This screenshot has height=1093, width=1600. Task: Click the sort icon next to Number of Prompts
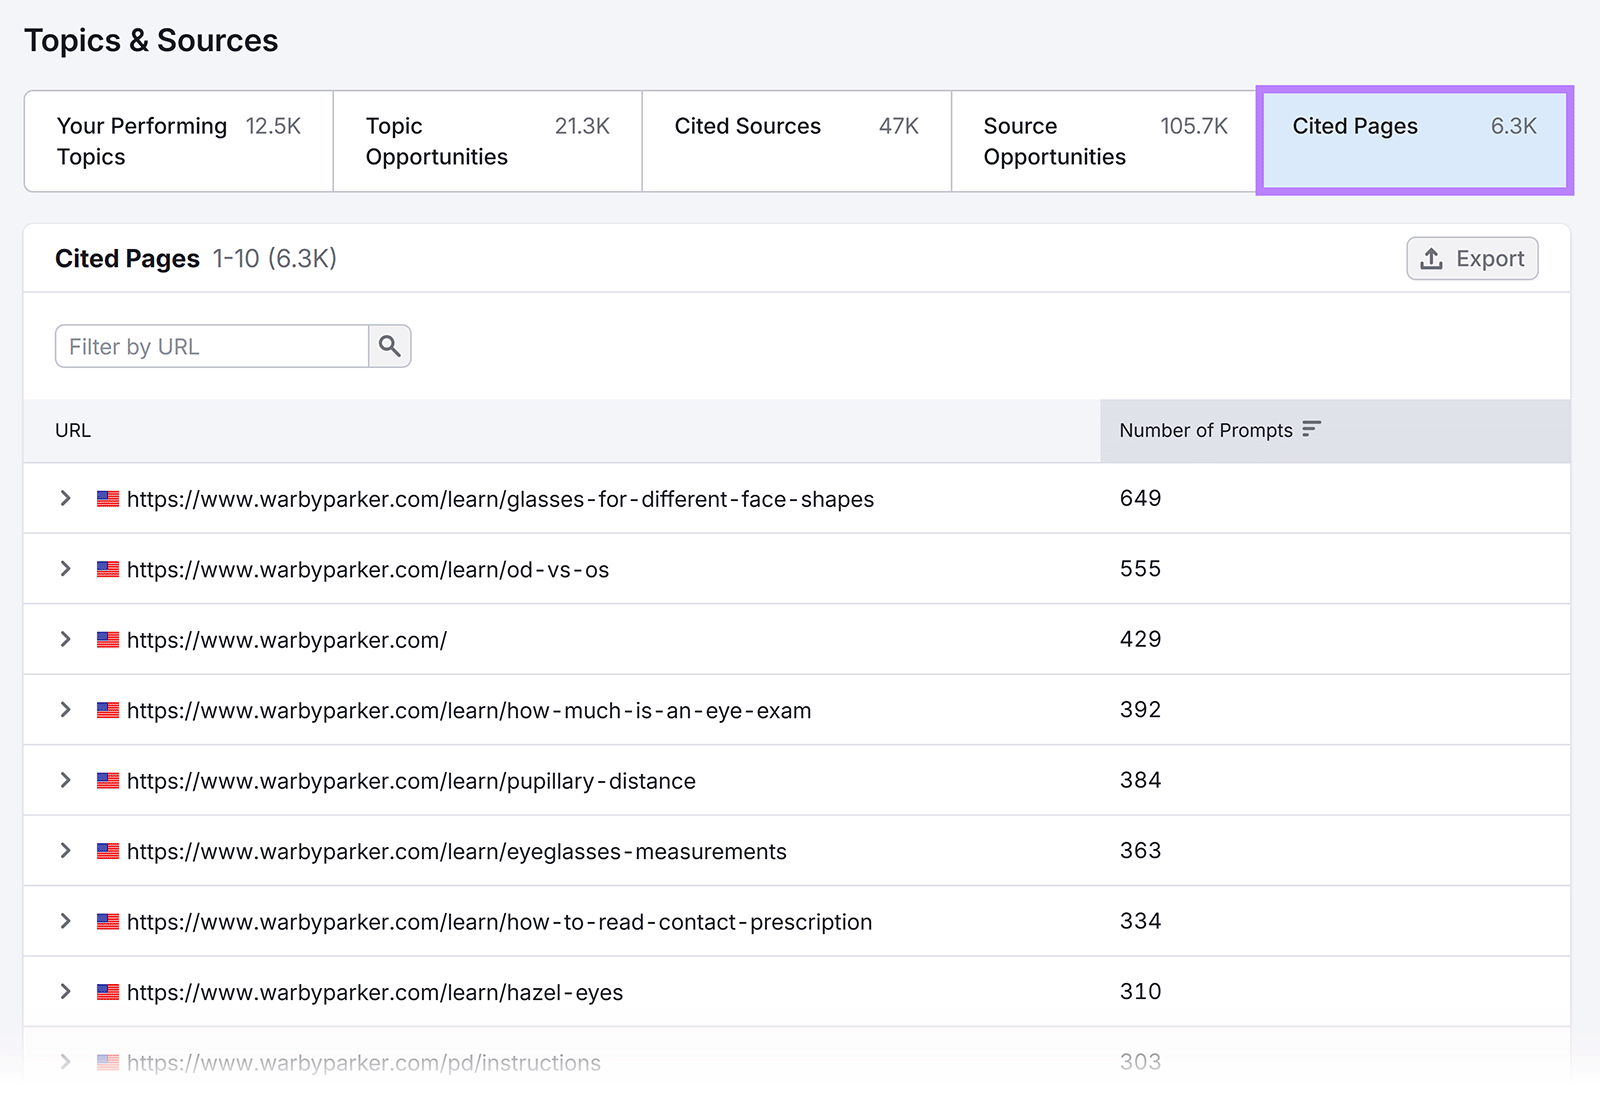pos(1312,429)
